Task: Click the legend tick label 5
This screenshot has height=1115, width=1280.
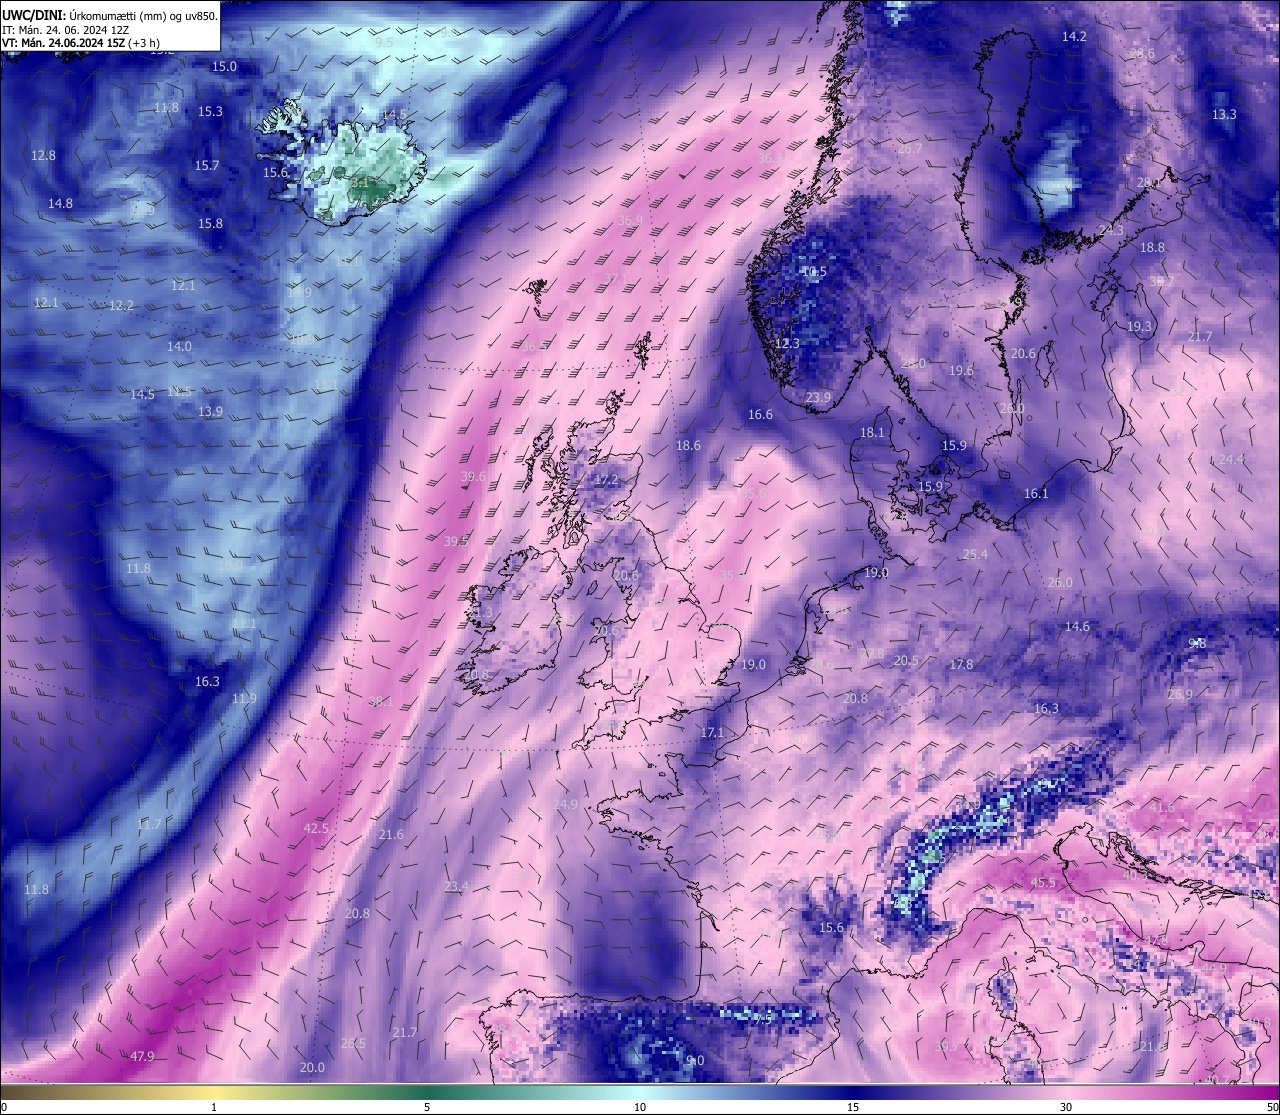Action: coord(427,1107)
